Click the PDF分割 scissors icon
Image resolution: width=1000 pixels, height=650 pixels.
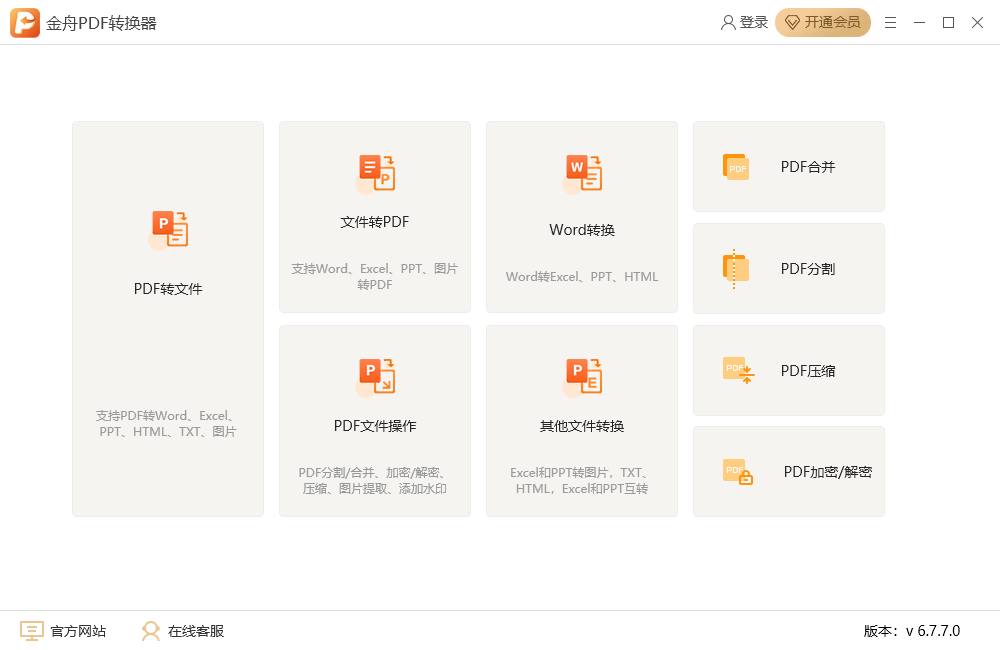coord(737,268)
